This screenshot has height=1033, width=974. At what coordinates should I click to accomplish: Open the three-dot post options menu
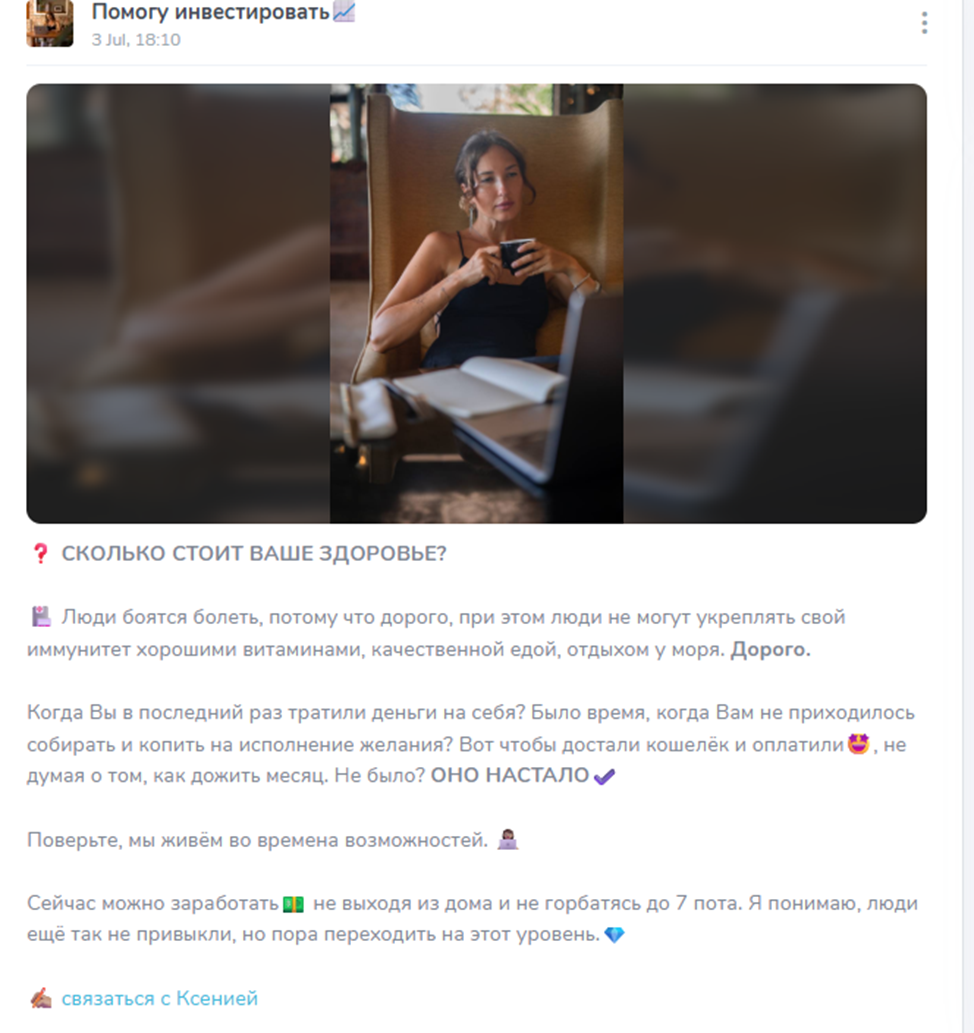[x=925, y=23]
